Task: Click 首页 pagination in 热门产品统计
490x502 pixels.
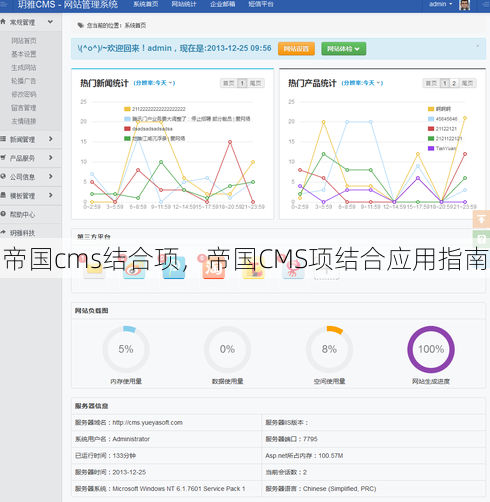Action: [431, 83]
